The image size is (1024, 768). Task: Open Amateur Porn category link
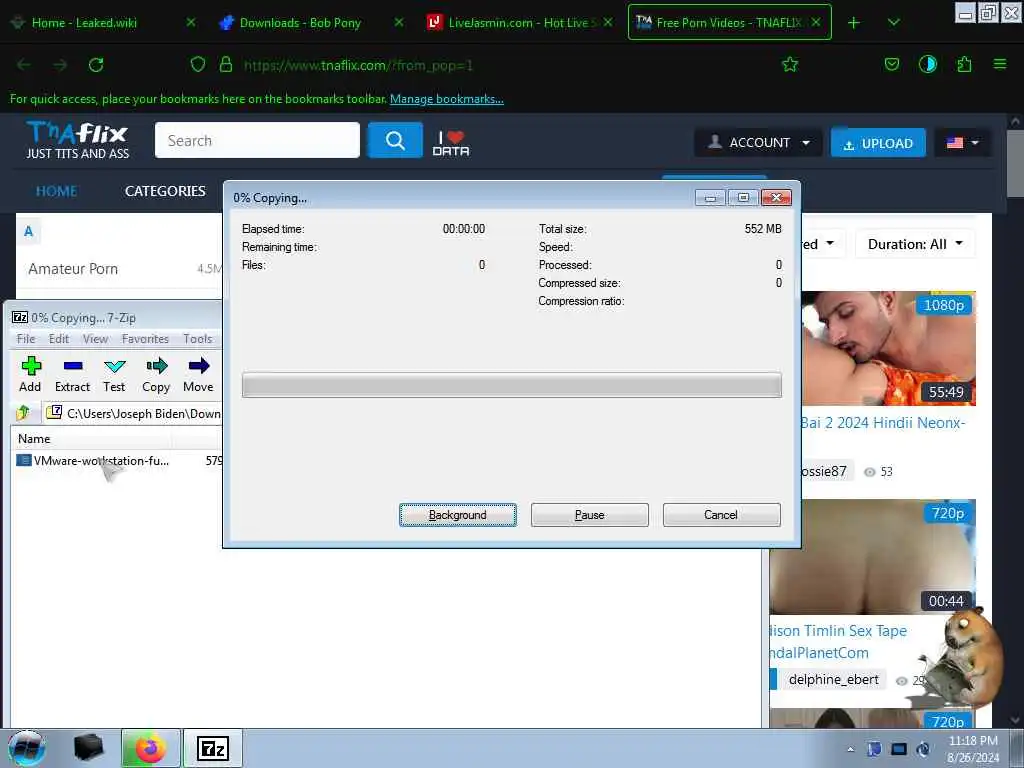[x=73, y=268]
